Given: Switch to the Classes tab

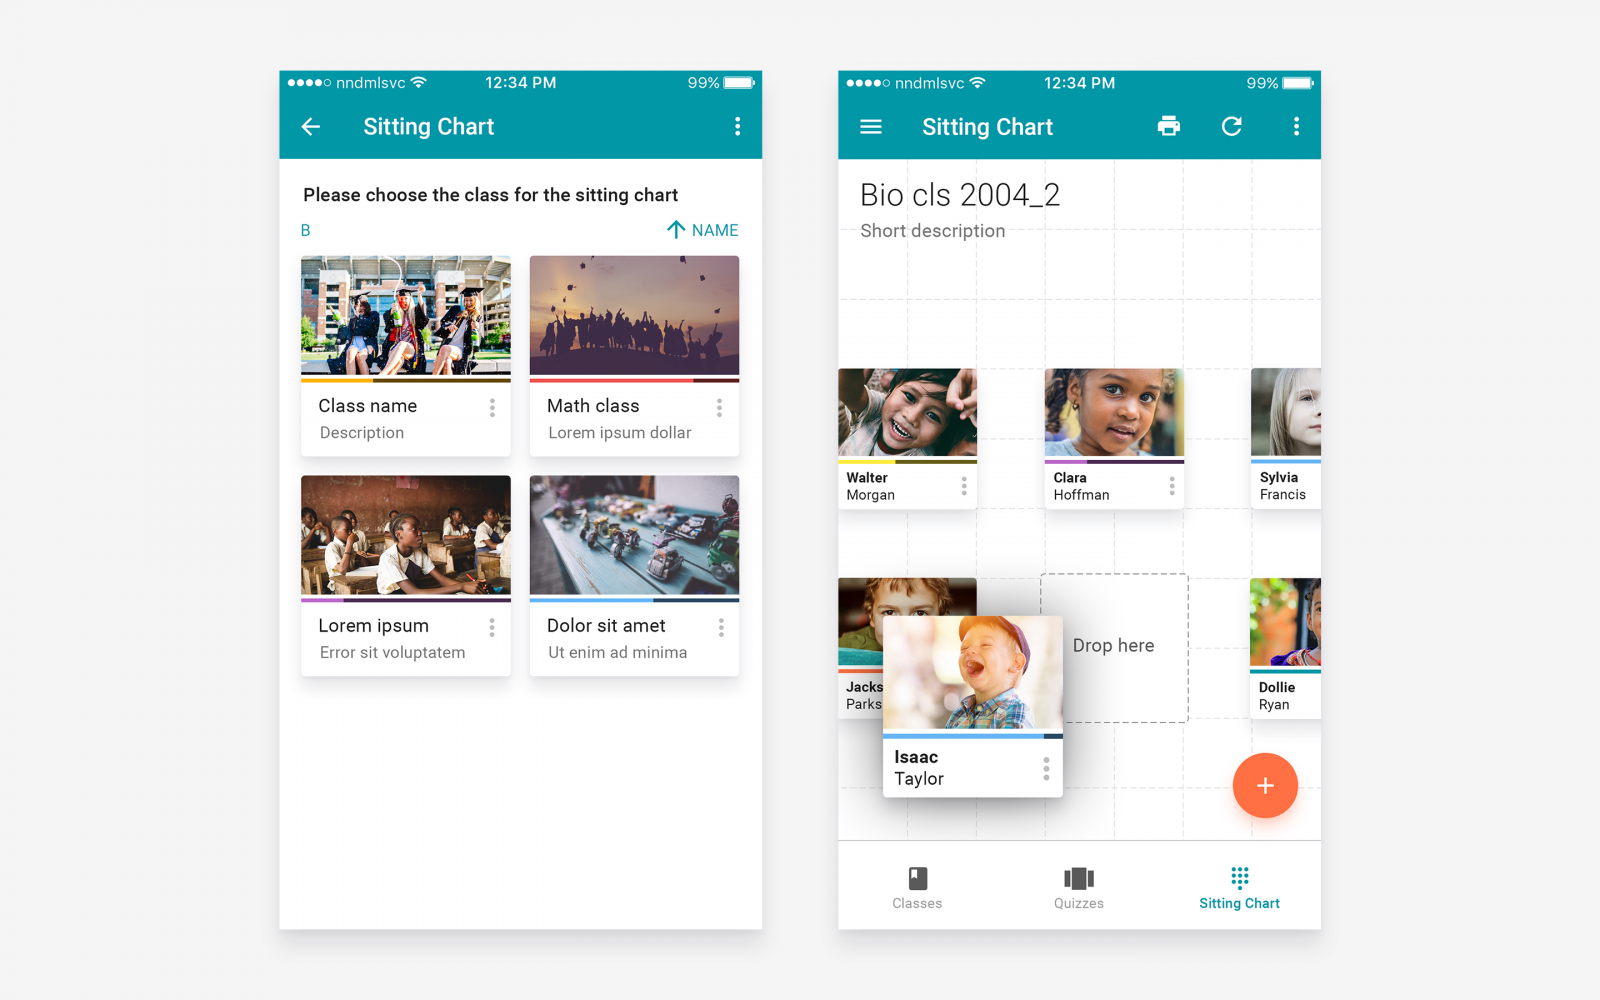Looking at the screenshot, I should click(x=917, y=887).
